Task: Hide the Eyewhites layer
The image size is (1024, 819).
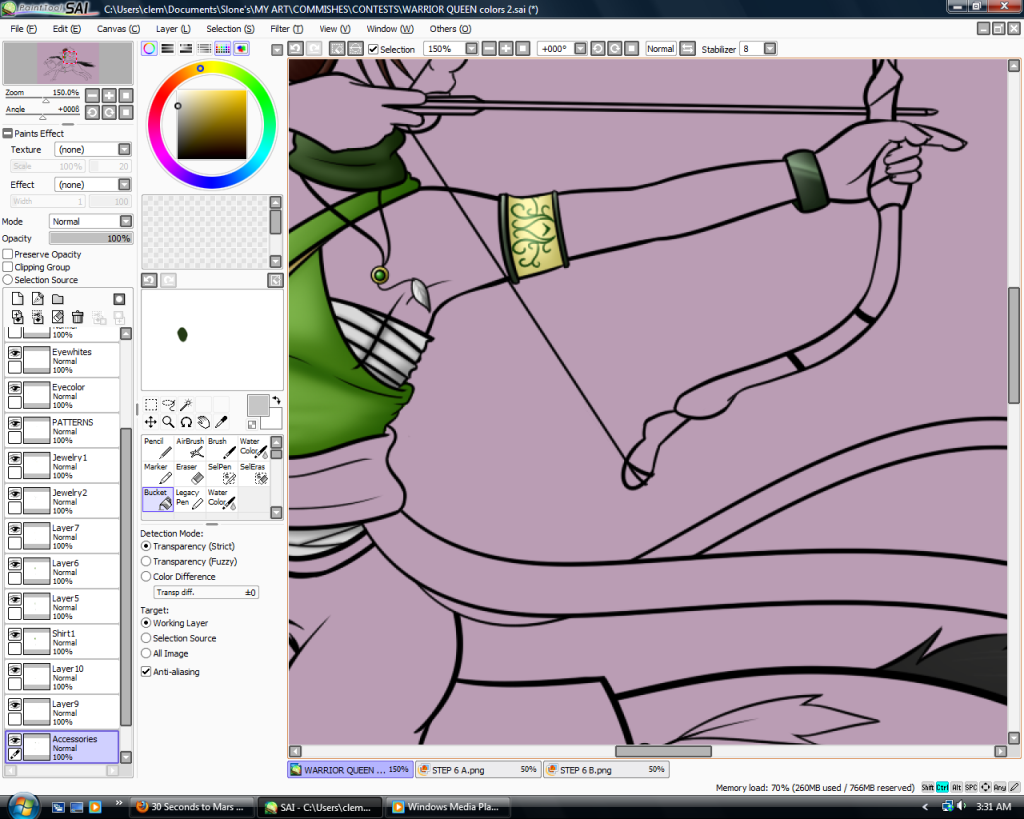Action: (x=14, y=352)
